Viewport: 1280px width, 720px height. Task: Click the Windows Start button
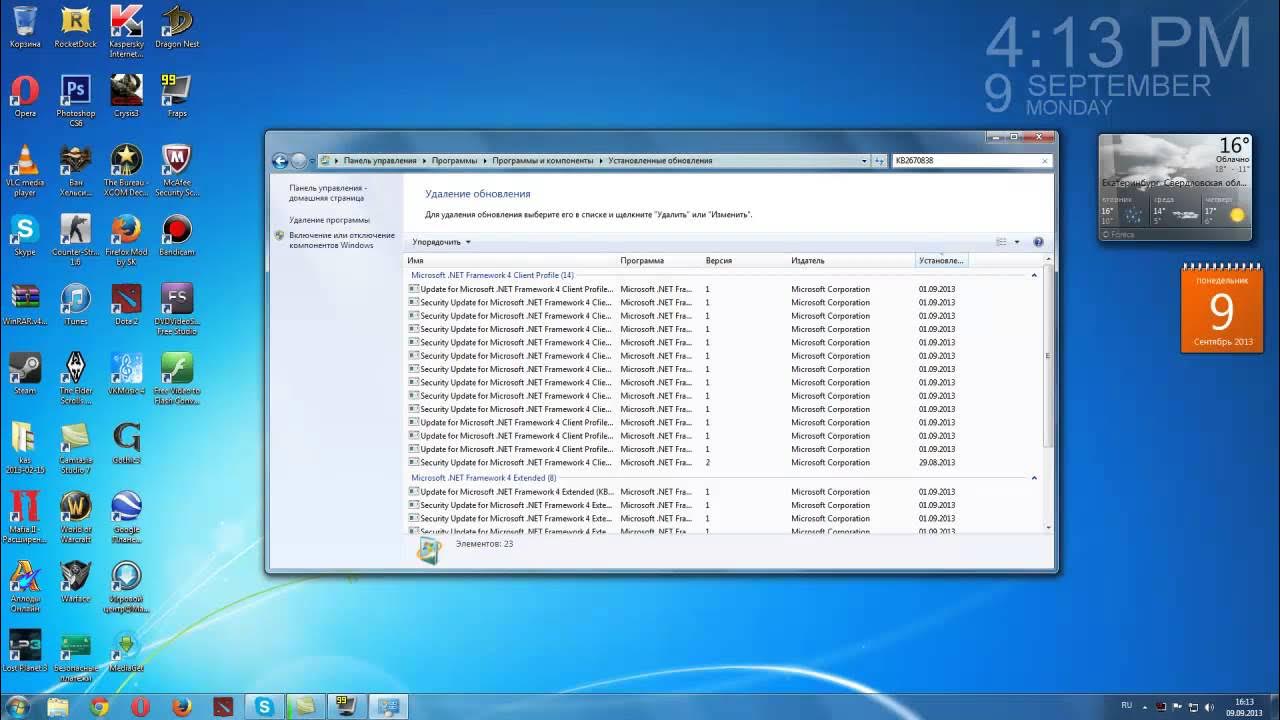click(x=17, y=707)
